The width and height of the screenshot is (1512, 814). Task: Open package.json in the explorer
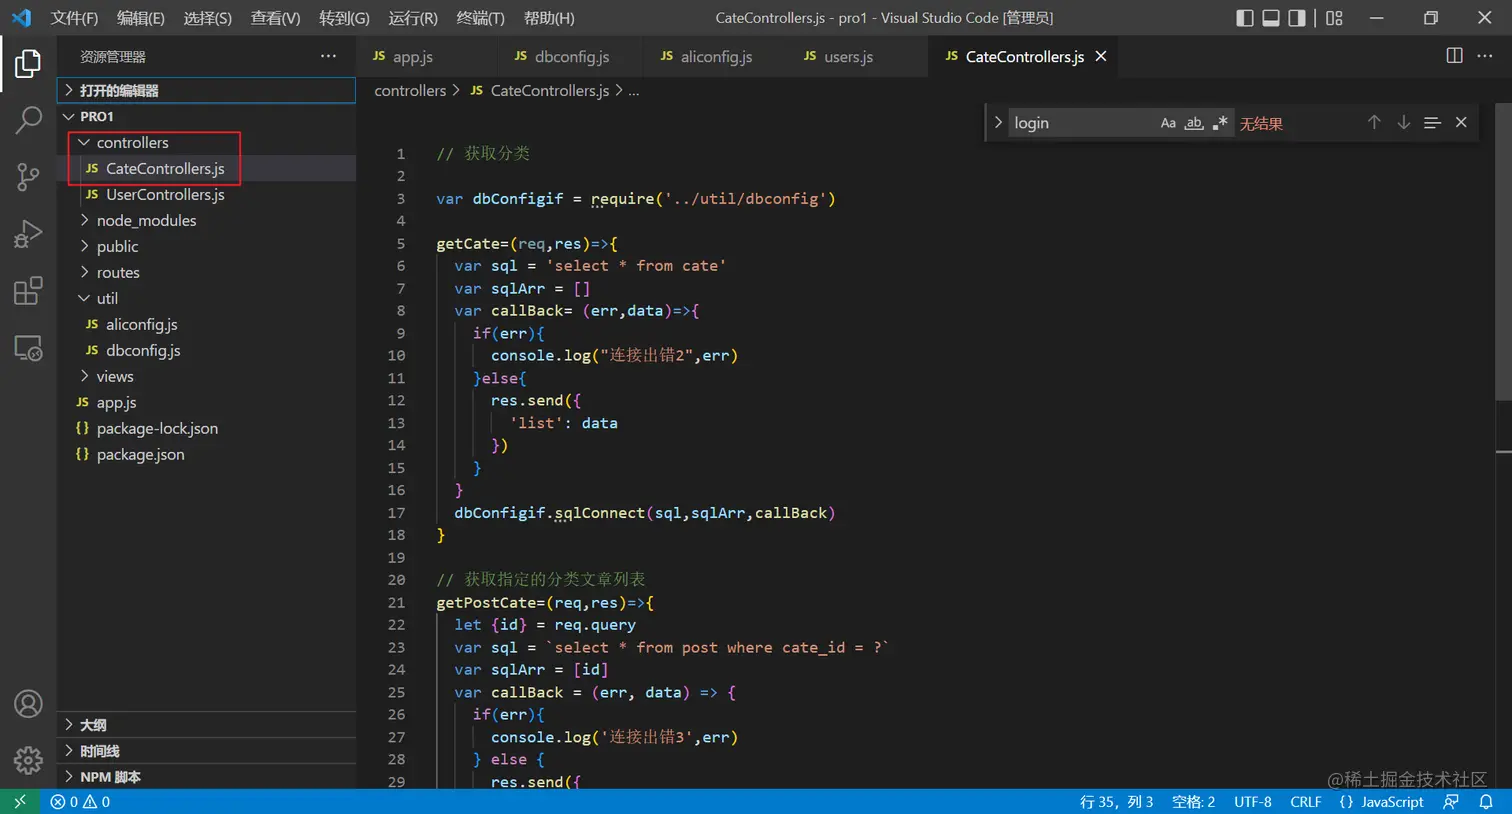(206, 454)
